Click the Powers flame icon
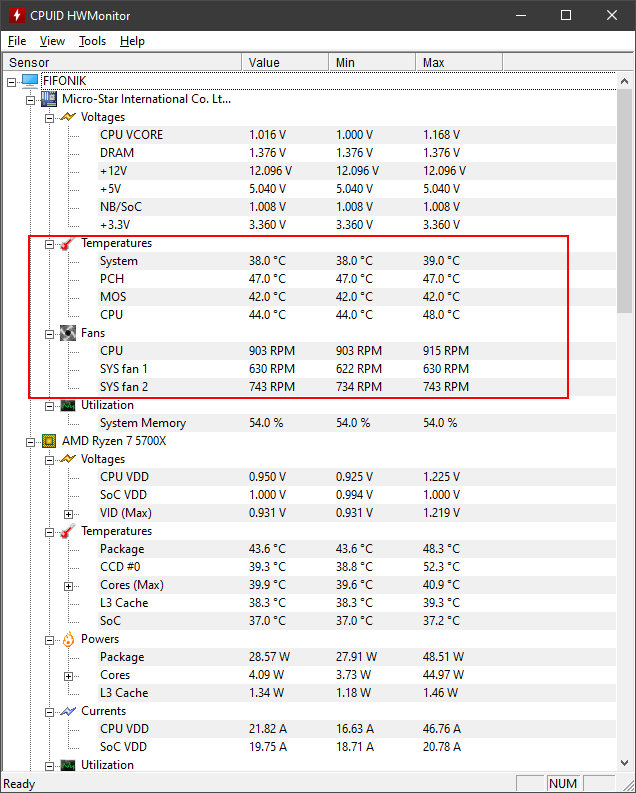Viewport: 636px width, 793px height. point(68,639)
